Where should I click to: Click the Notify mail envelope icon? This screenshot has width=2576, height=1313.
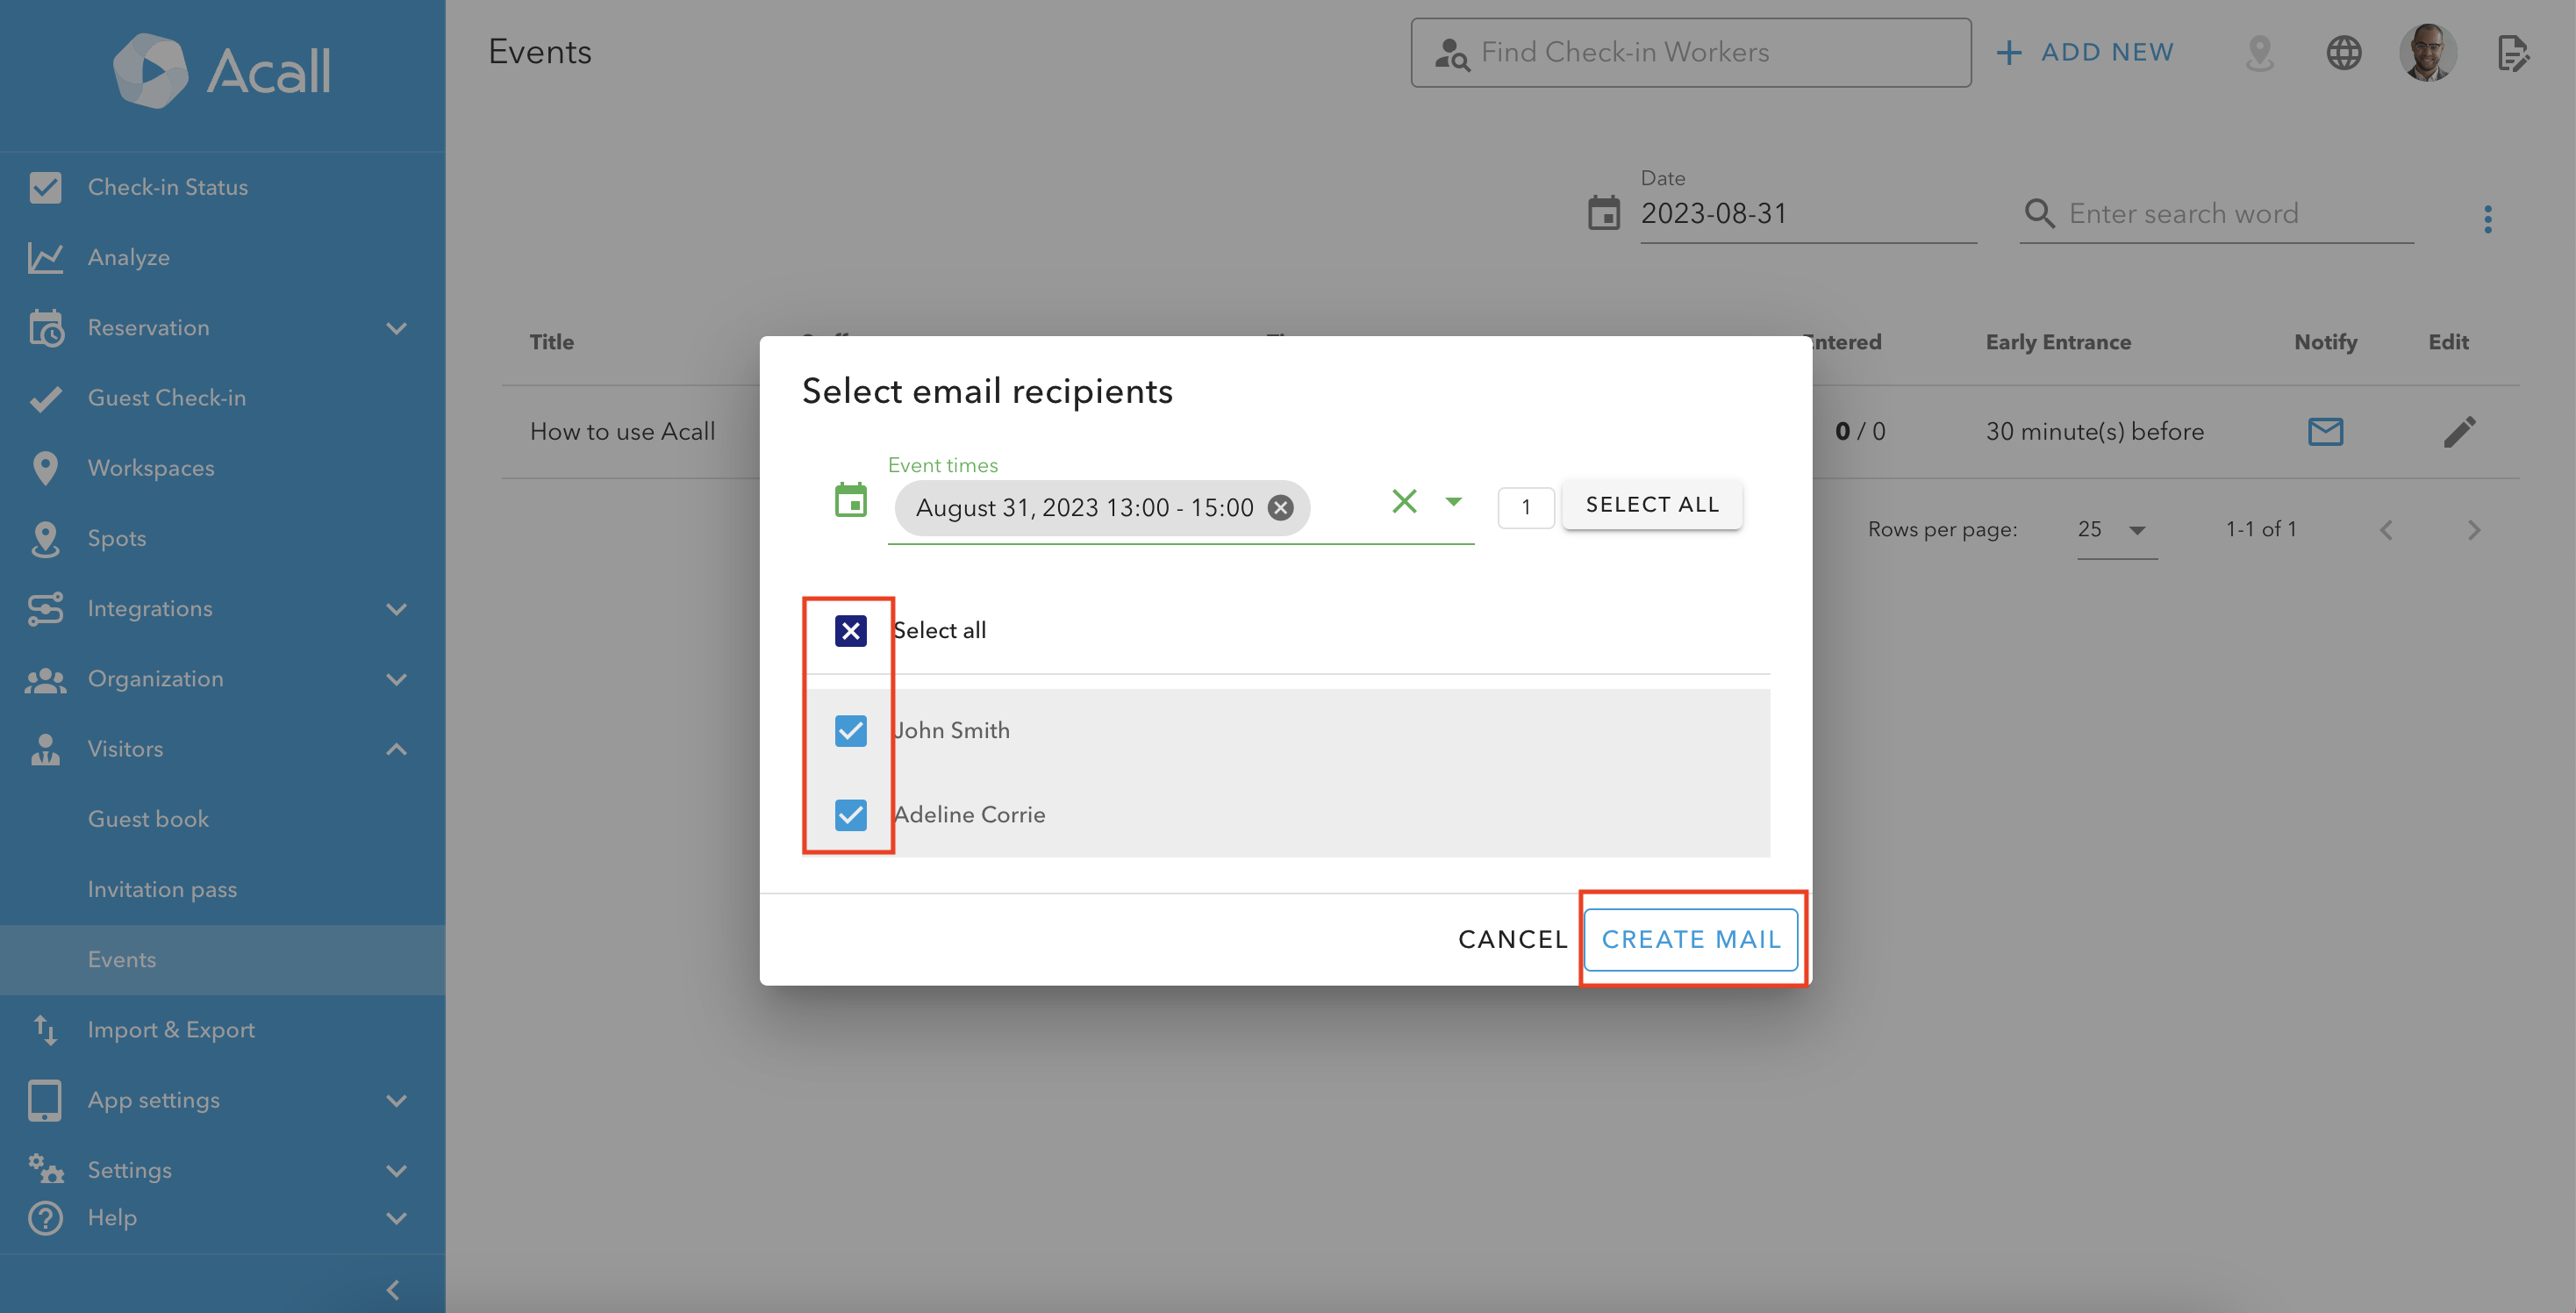coord(2325,431)
